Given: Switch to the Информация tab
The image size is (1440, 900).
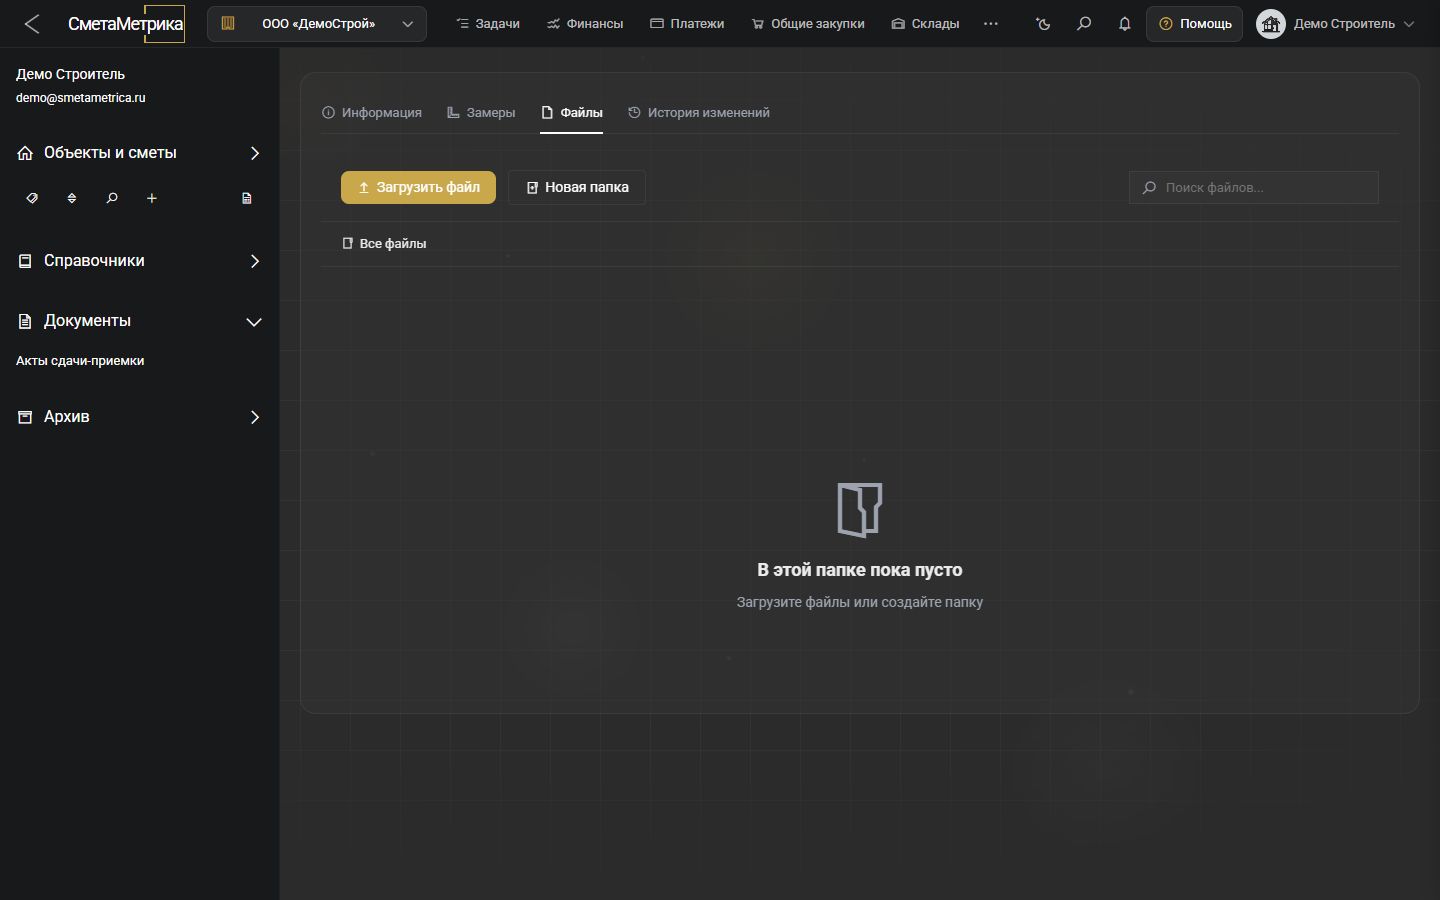Looking at the screenshot, I should pyautogui.click(x=372, y=113).
